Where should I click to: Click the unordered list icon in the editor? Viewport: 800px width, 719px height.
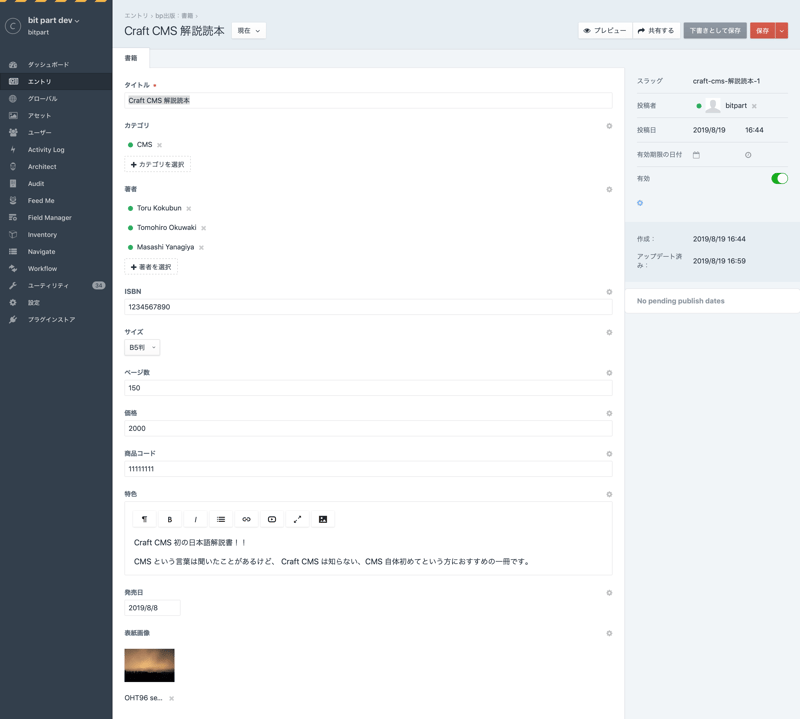click(221, 519)
